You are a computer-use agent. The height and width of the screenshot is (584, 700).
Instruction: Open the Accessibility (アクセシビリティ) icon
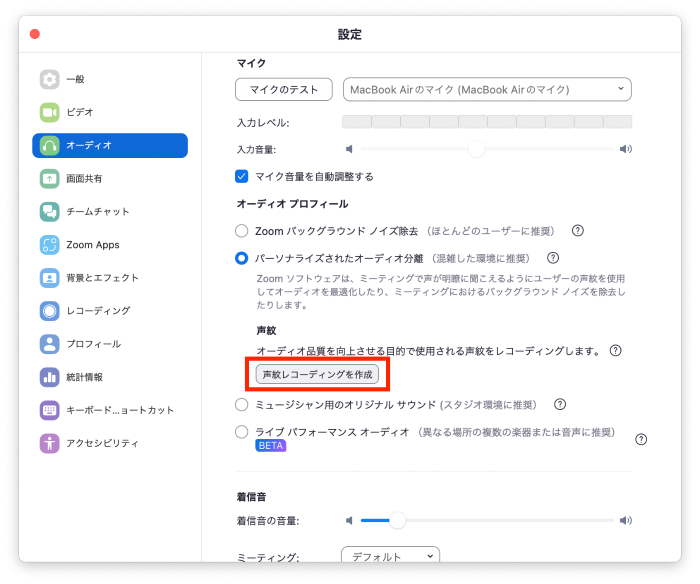pos(50,442)
